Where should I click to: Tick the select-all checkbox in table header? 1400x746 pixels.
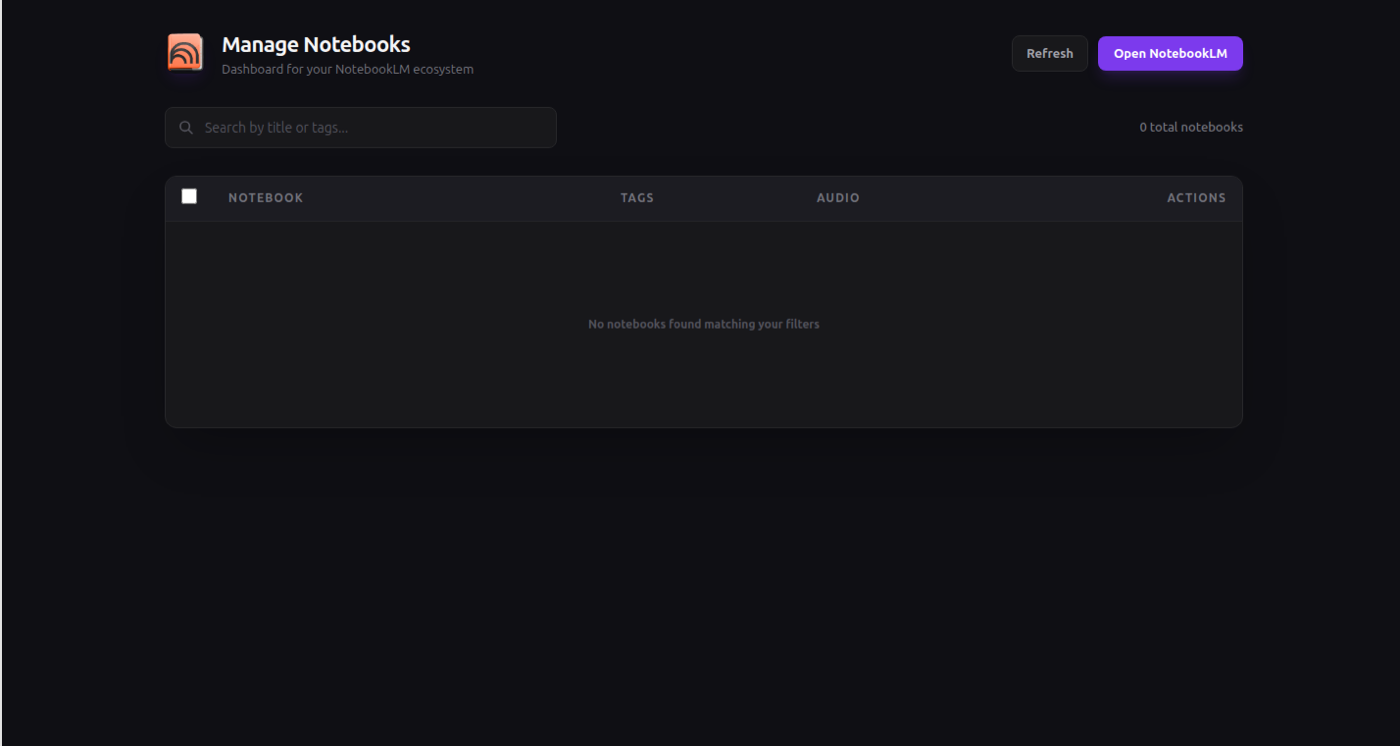pyautogui.click(x=189, y=196)
